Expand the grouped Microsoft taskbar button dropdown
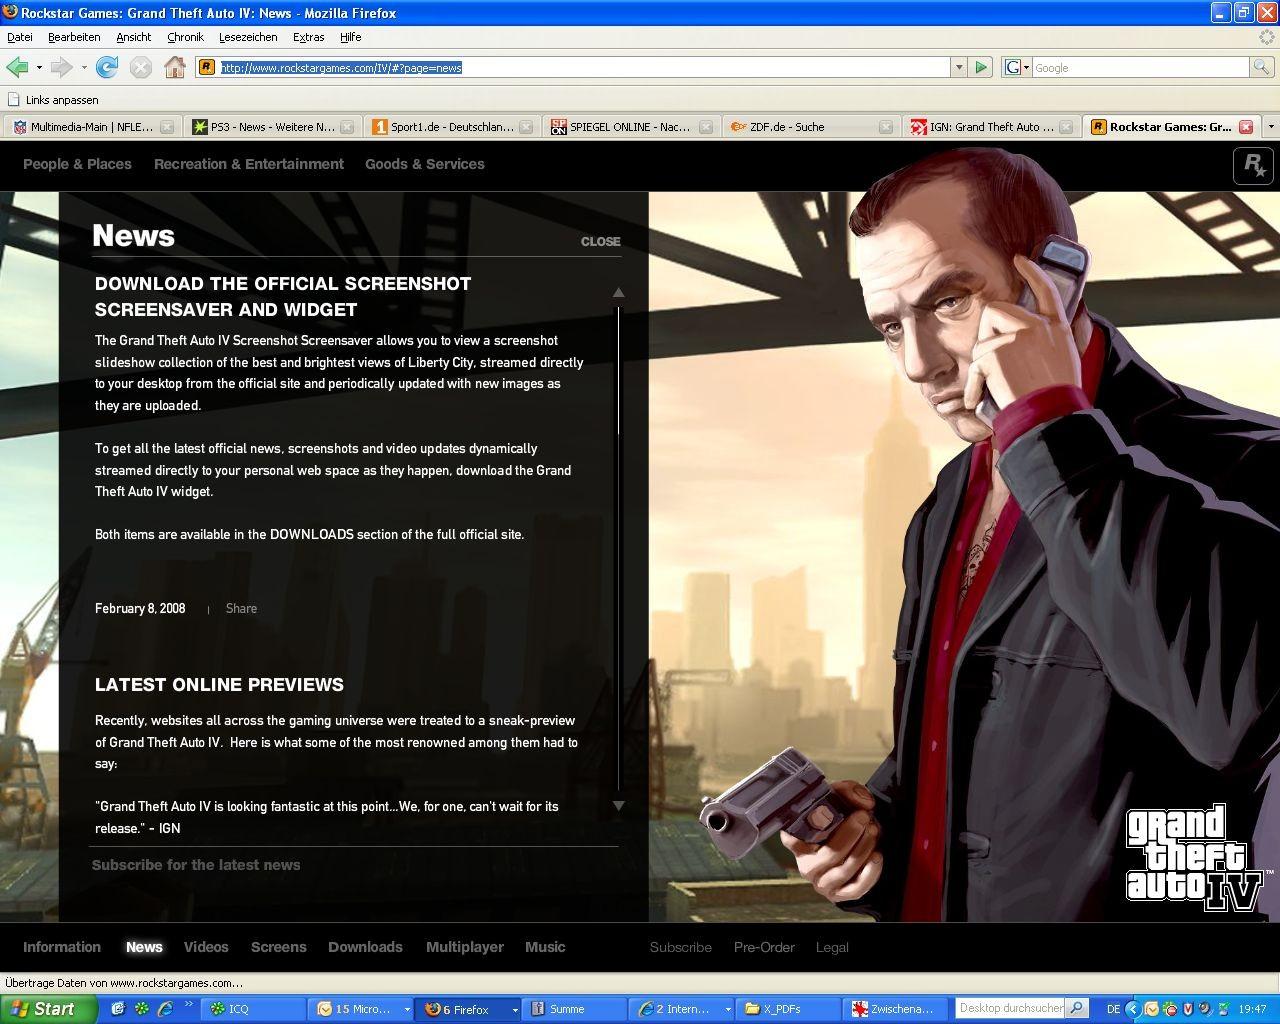 click(x=407, y=1009)
